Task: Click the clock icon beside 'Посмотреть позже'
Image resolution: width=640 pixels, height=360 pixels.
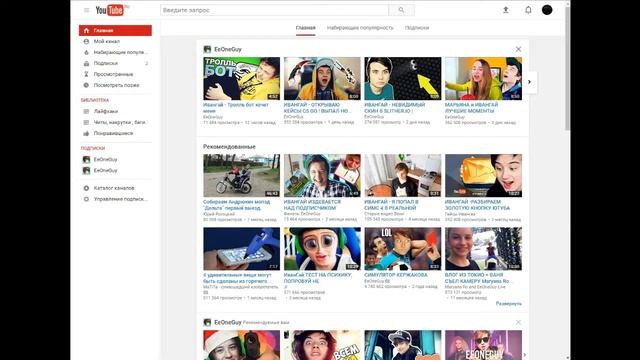Action: click(86, 85)
